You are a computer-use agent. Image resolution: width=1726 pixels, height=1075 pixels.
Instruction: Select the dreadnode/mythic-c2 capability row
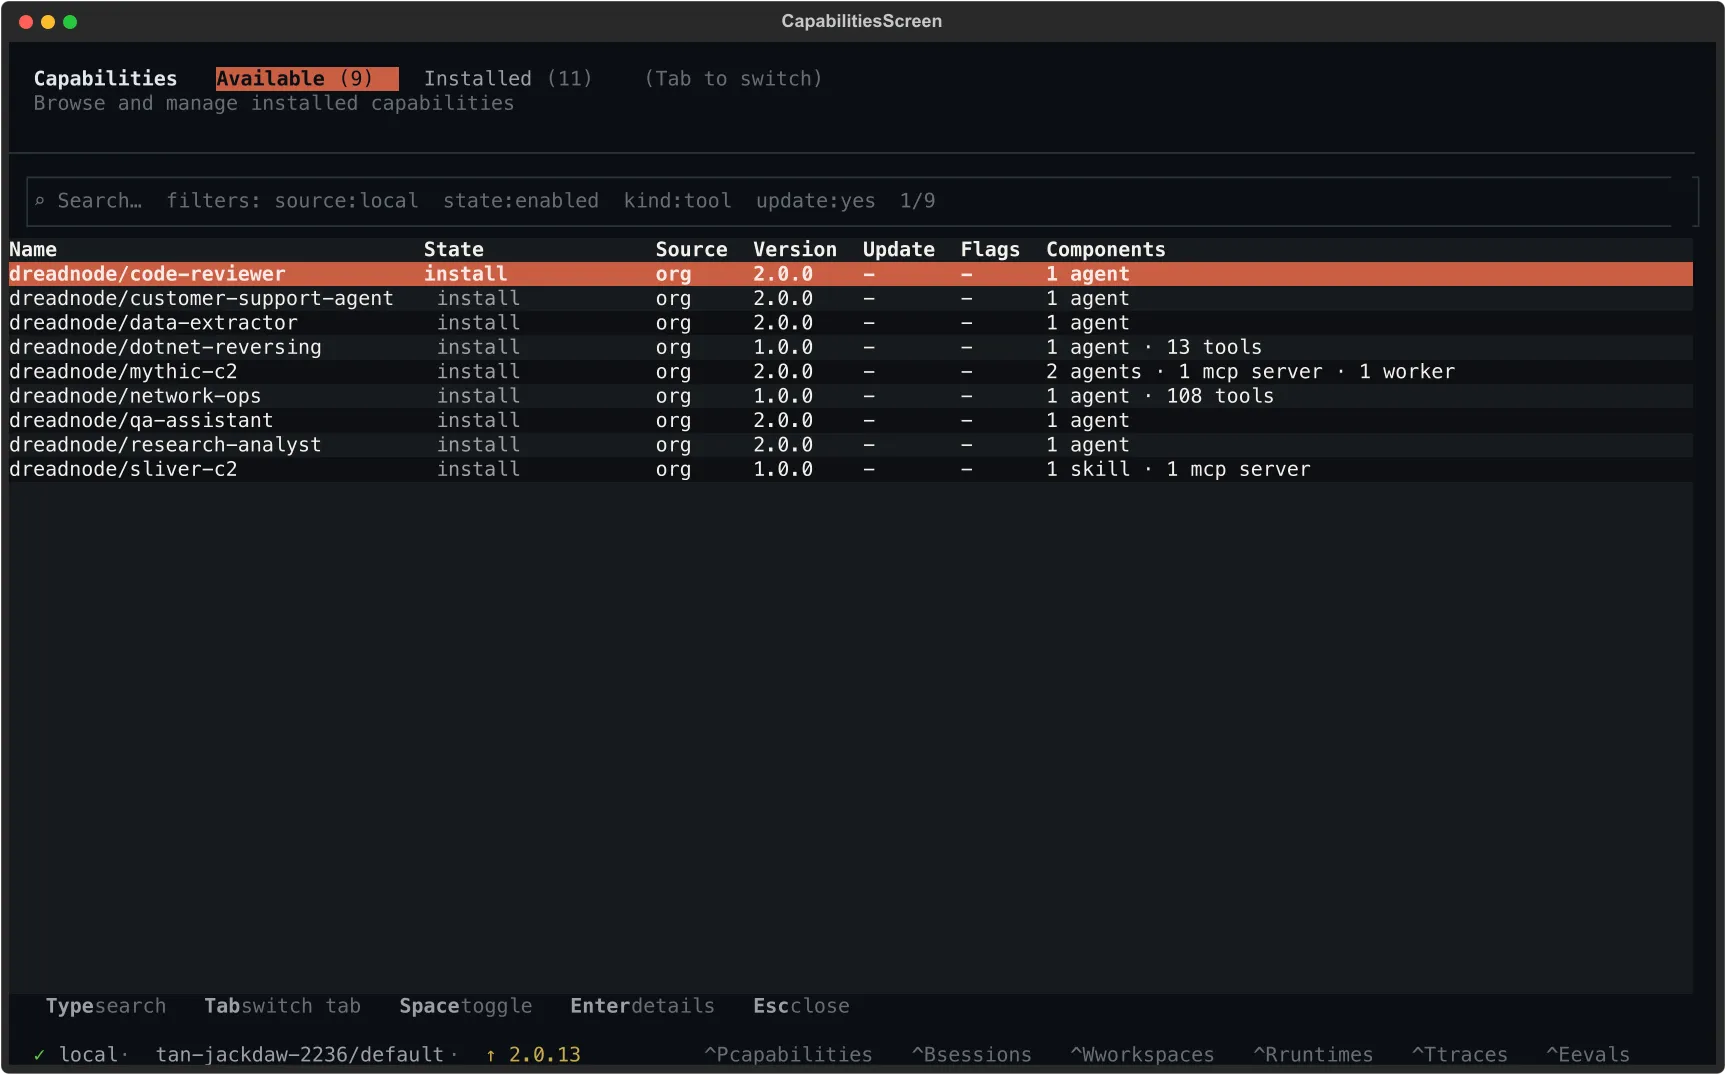(123, 371)
